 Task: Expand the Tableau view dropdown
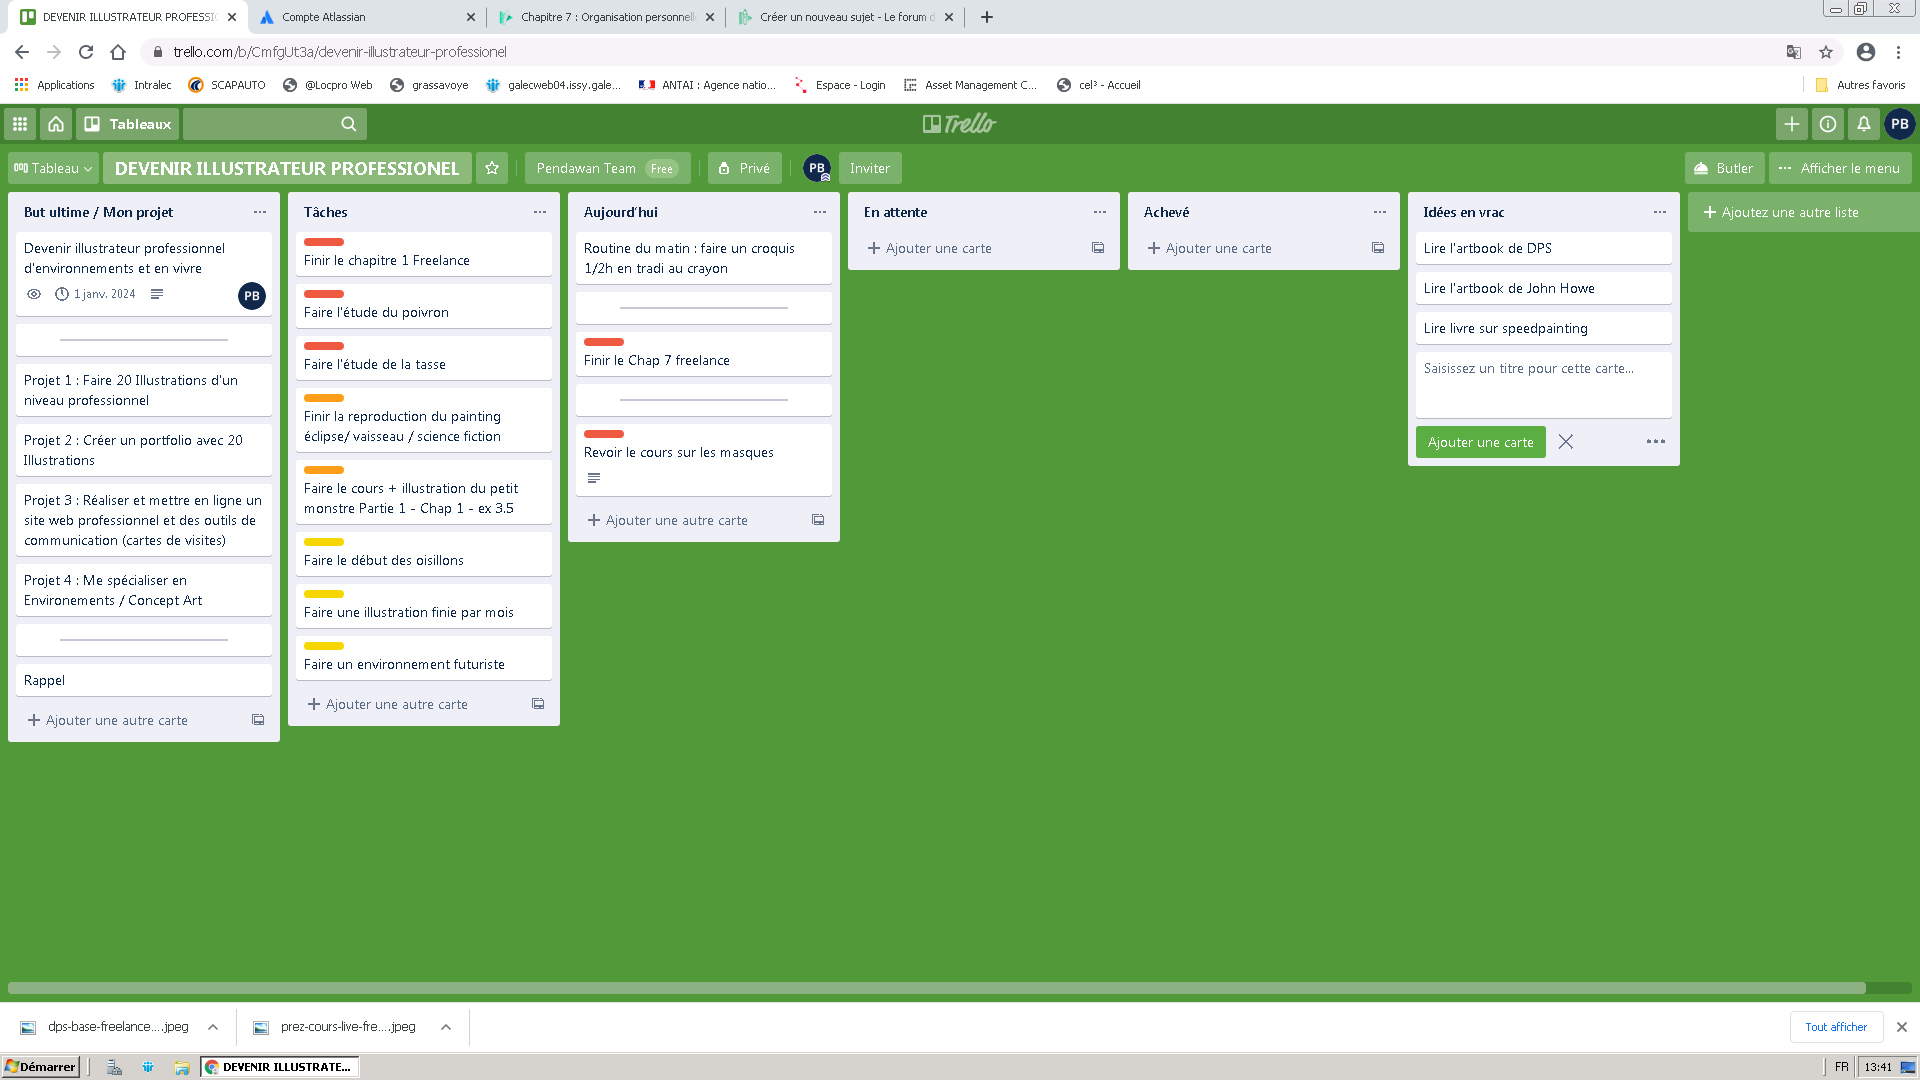click(54, 168)
